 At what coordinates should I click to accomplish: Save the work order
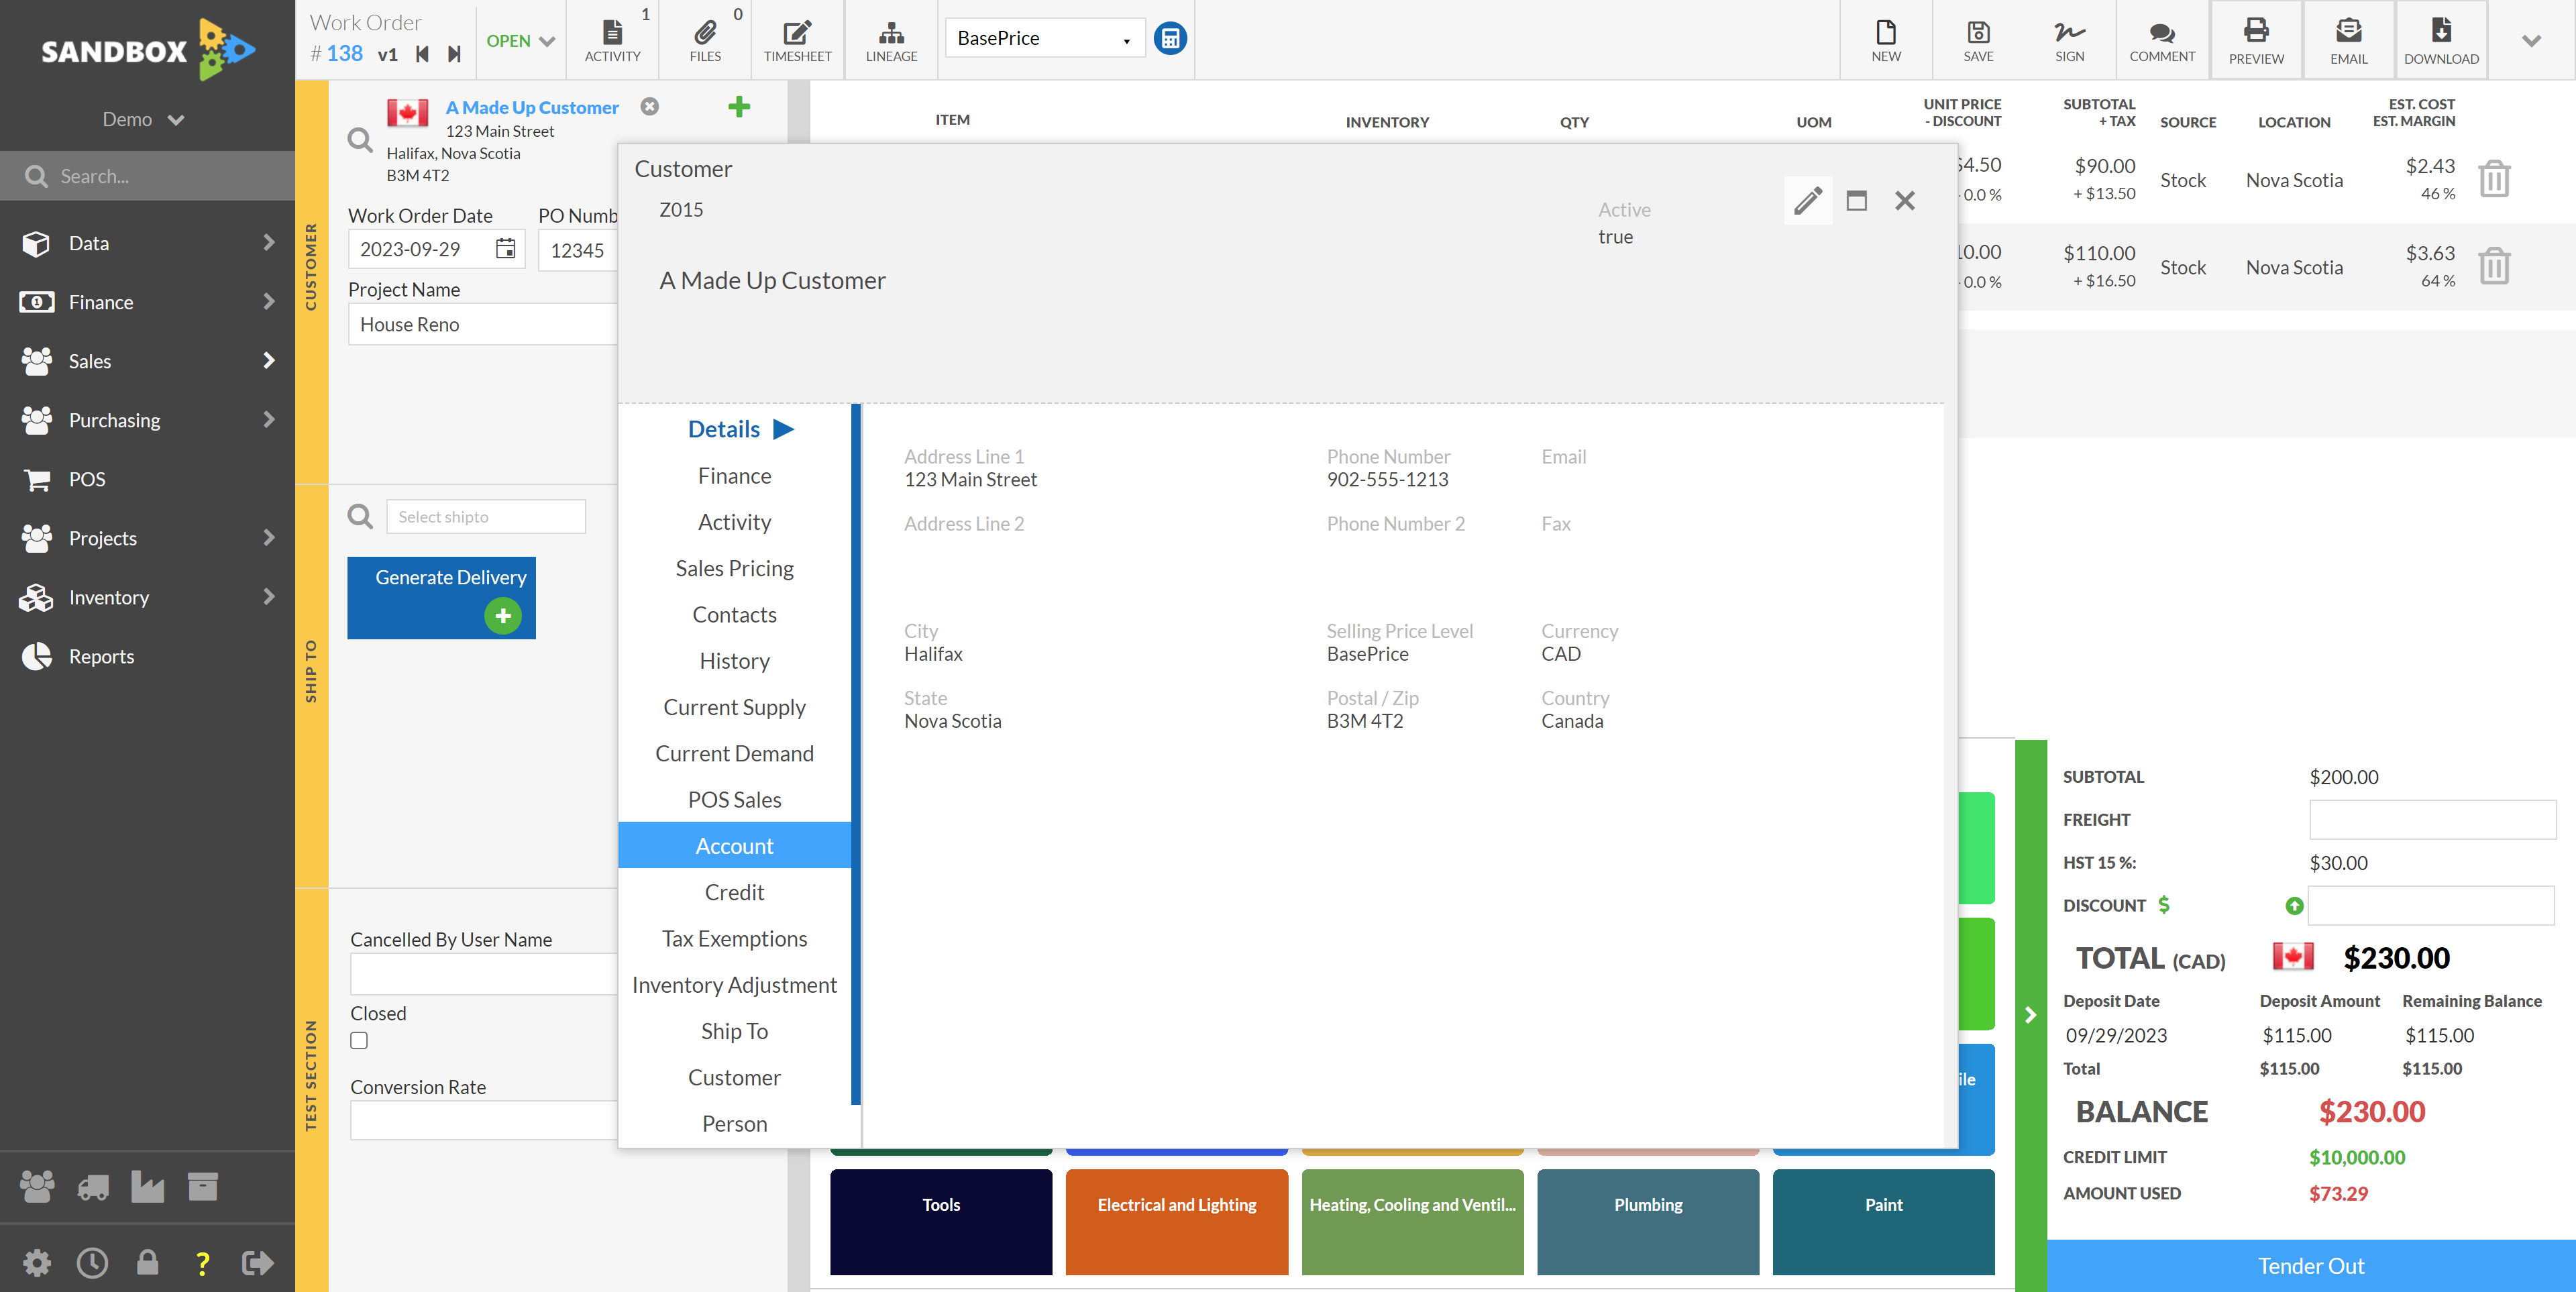[x=1978, y=40]
